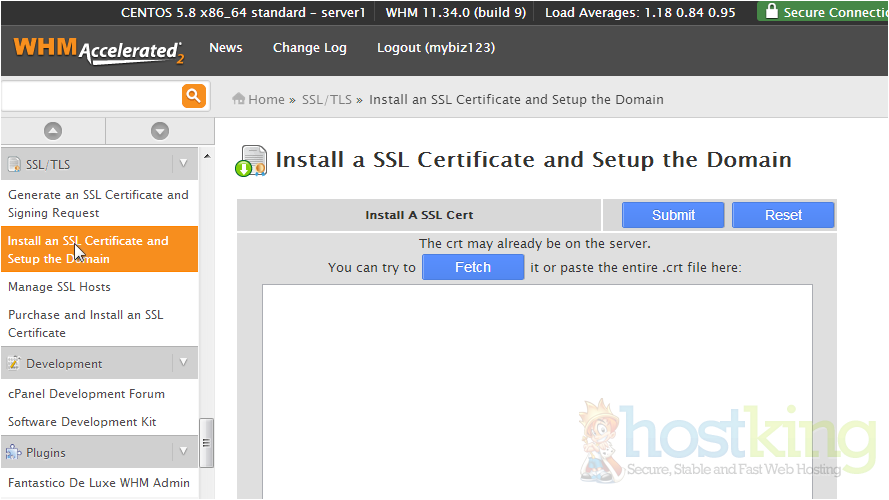This screenshot has height=500, width=889.
Task: Collapse the SSL/TLS section arrow
Action: click(x=183, y=163)
